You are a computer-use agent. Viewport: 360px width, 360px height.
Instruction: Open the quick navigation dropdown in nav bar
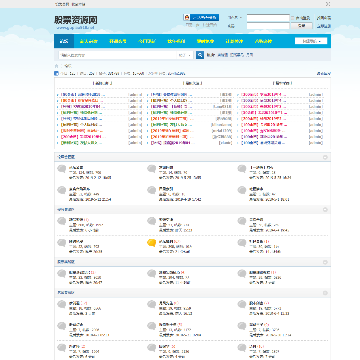click(311, 41)
